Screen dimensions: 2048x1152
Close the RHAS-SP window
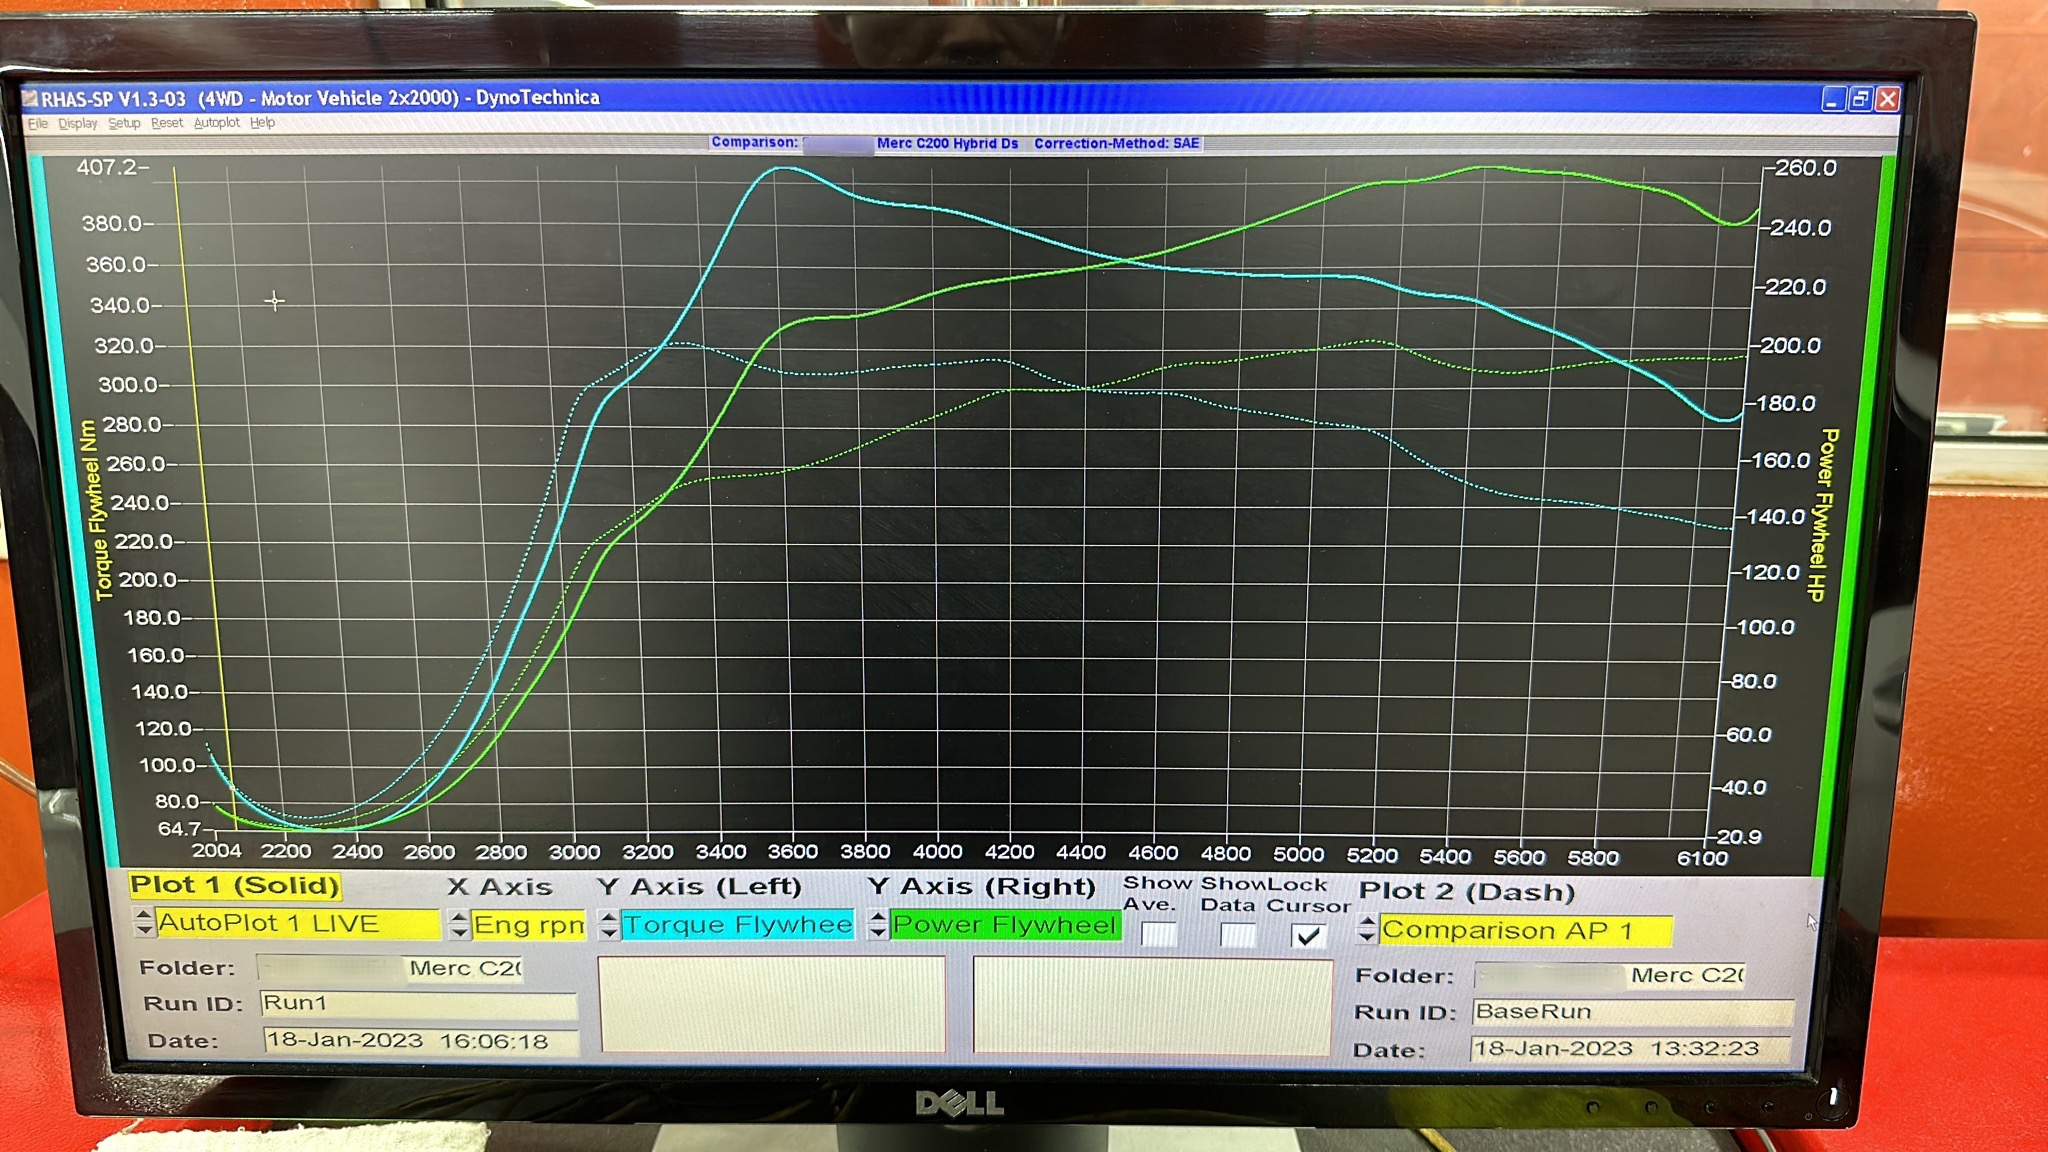click(x=1887, y=99)
